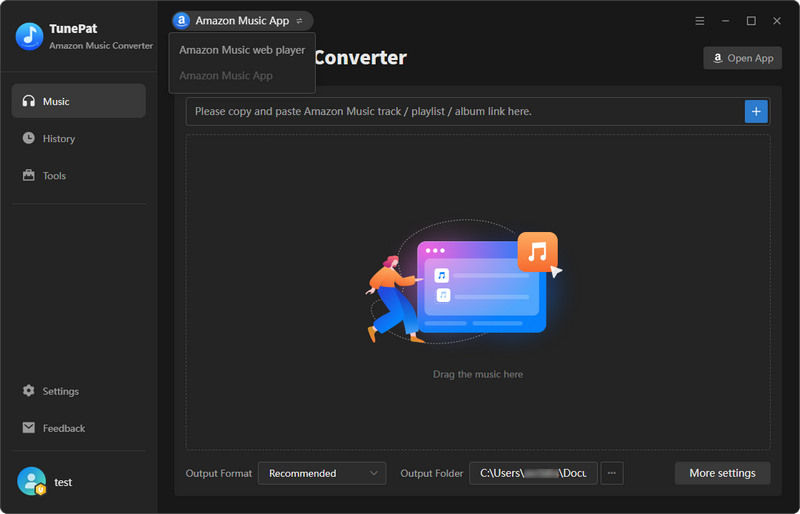The width and height of the screenshot is (800, 514).
Task: Click the Output Format label
Action: 219,473
